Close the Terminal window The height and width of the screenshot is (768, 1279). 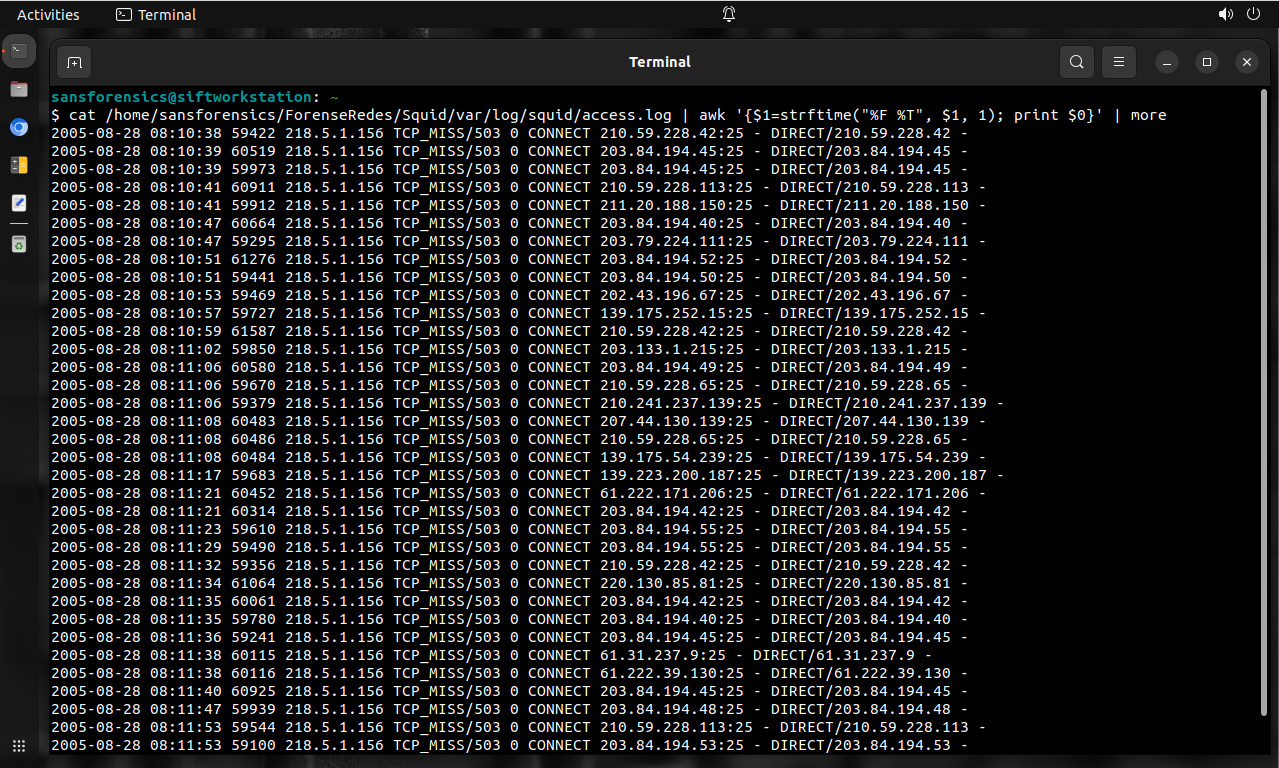click(x=1246, y=62)
